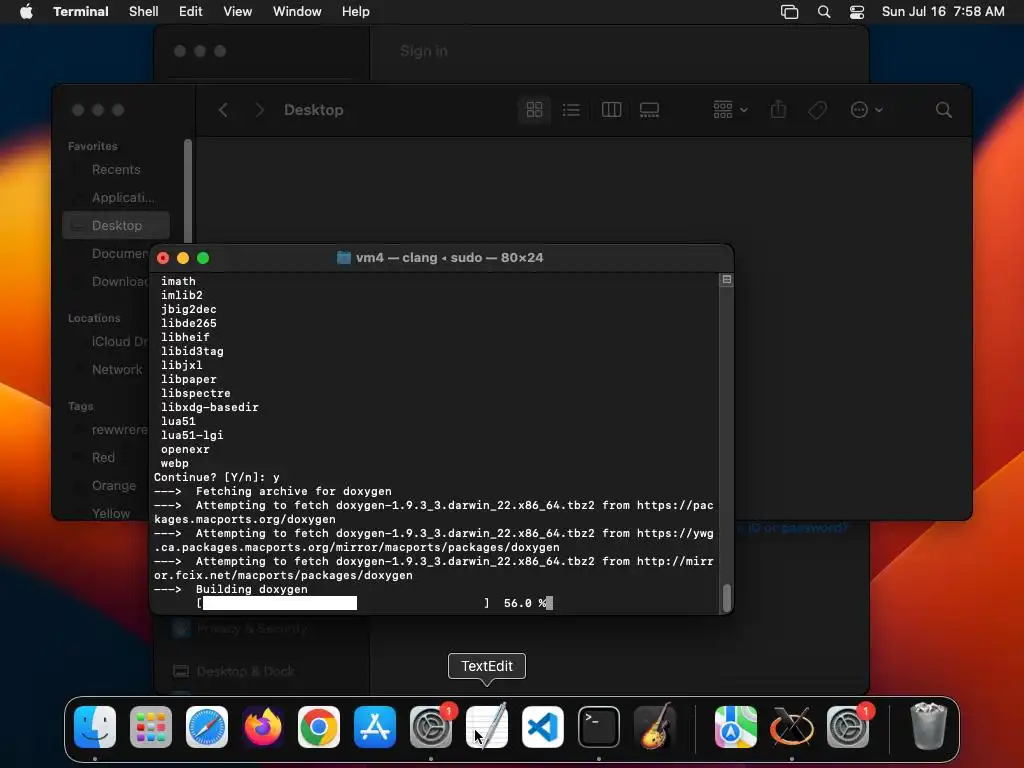Open the Shell menu
This screenshot has height=768, width=1024.
[144, 12]
